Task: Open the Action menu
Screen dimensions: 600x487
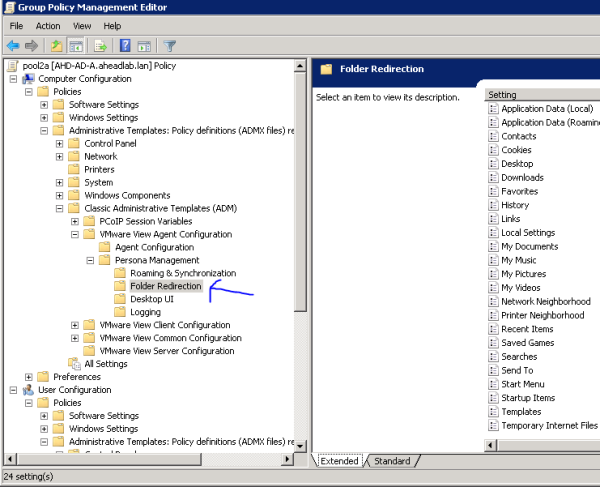Action: [48, 25]
